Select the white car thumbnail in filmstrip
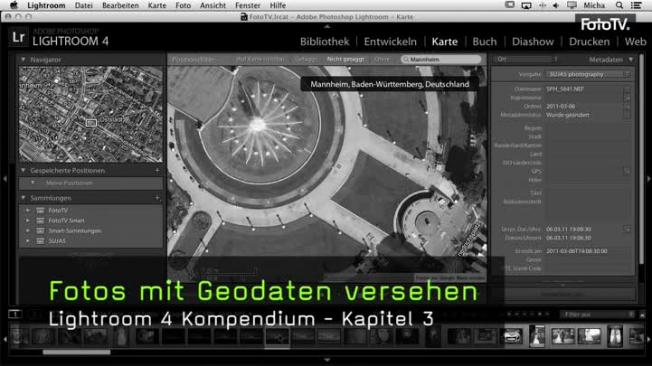This screenshot has width=652, height=366. (x=512, y=336)
